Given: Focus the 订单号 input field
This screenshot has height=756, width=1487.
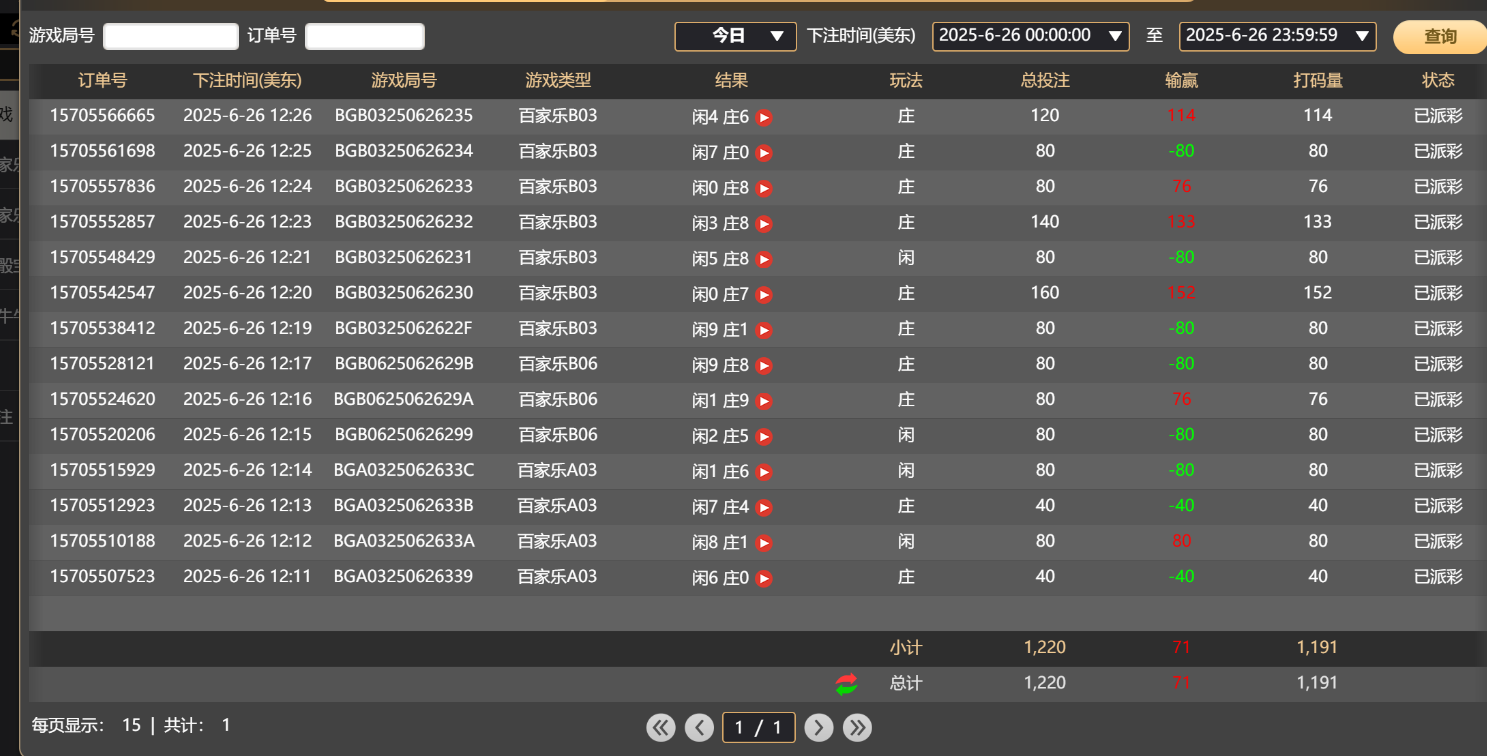Looking at the screenshot, I should pyautogui.click(x=365, y=37).
